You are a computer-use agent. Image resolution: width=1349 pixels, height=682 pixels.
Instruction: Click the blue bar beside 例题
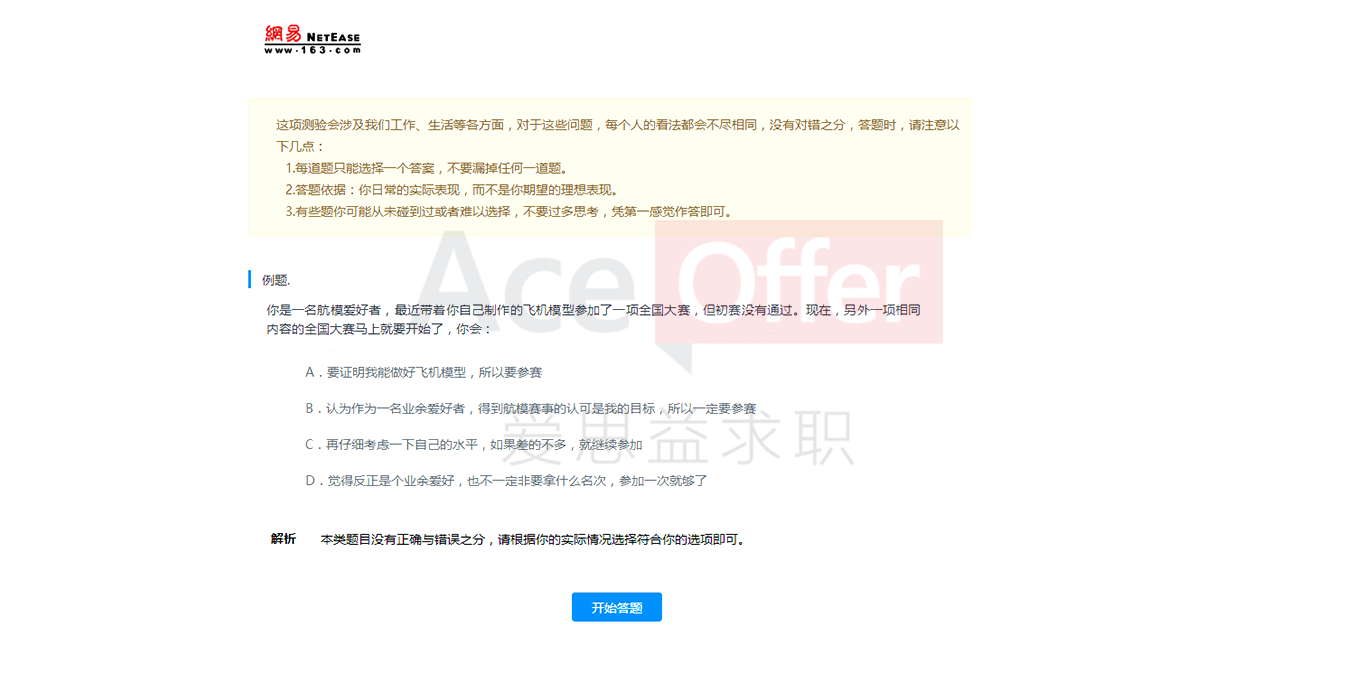click(249, 279)
